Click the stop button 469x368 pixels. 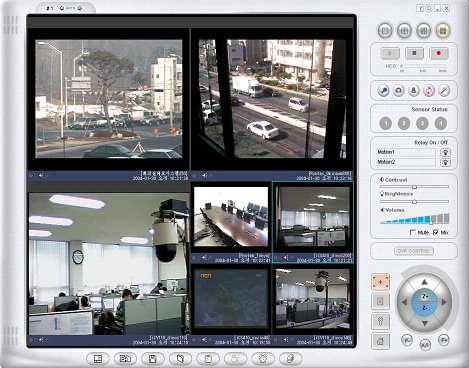pos(414,53)
